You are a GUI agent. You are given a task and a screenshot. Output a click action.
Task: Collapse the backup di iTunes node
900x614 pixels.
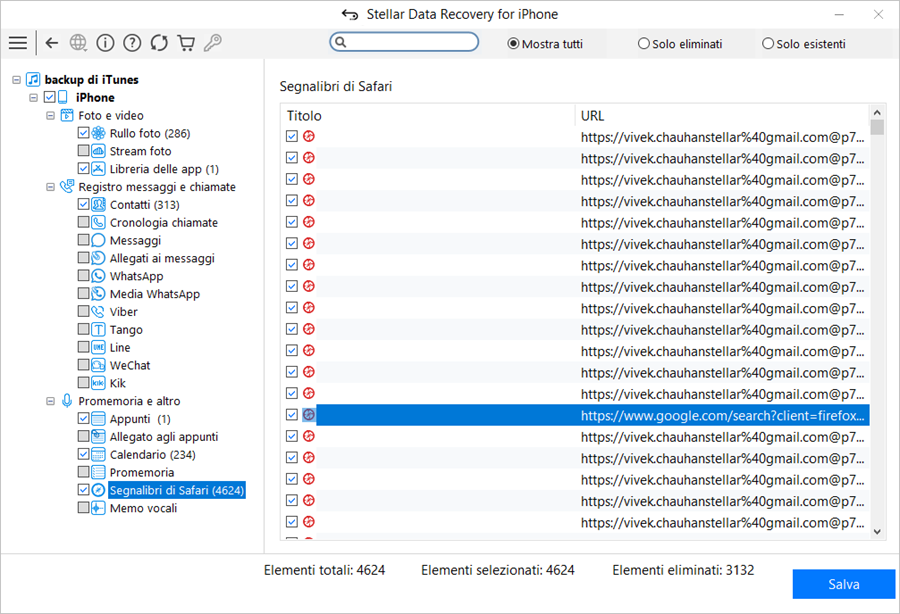click(17, 80)
